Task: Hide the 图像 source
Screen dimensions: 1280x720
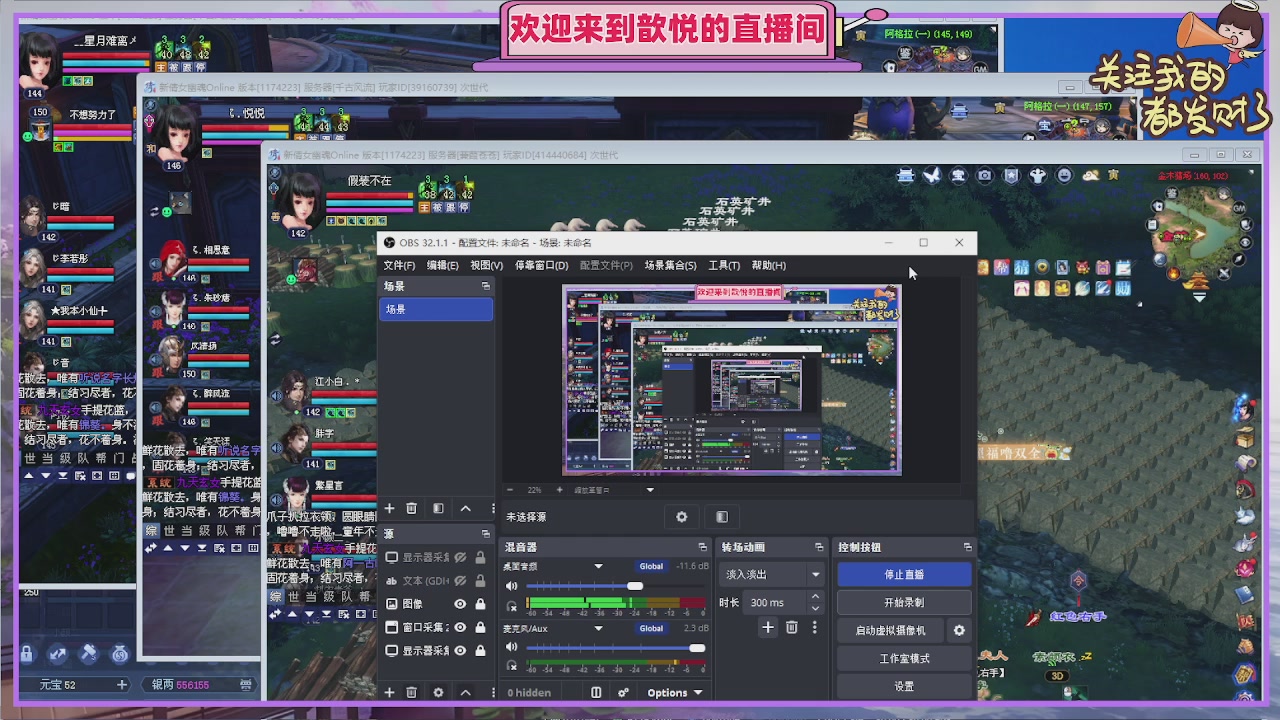Action: click(x=460, y=604)
